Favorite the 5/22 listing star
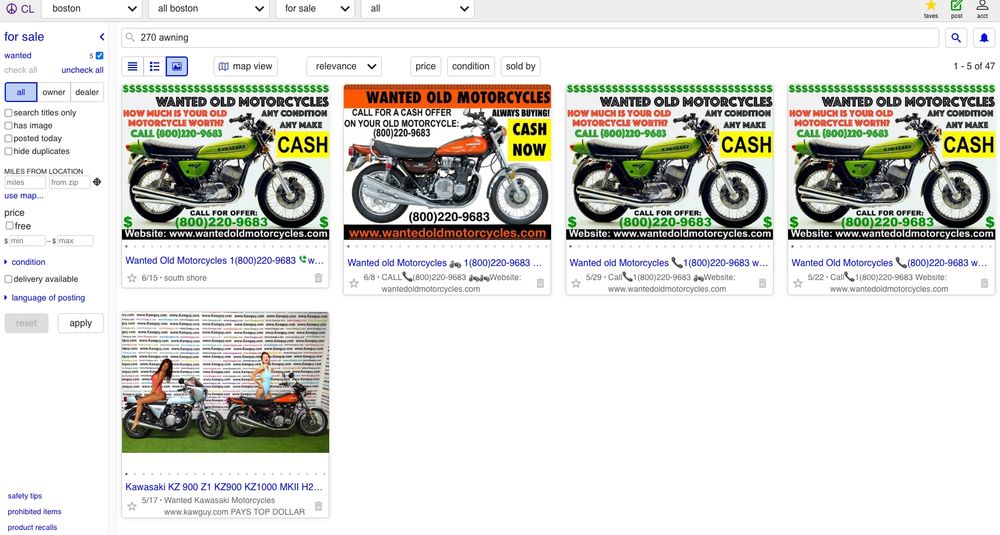Screen dimensions: 1000x535 click(x=798, y=283)
